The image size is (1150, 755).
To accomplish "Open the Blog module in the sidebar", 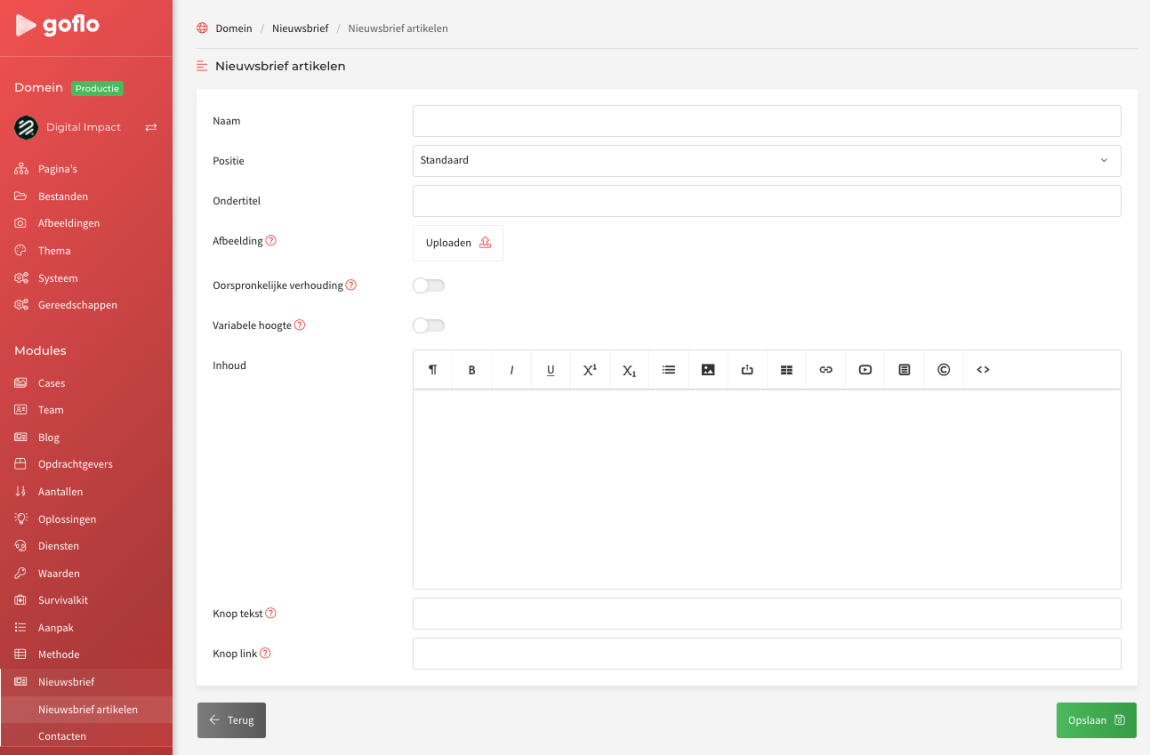I will pos(49,438).
